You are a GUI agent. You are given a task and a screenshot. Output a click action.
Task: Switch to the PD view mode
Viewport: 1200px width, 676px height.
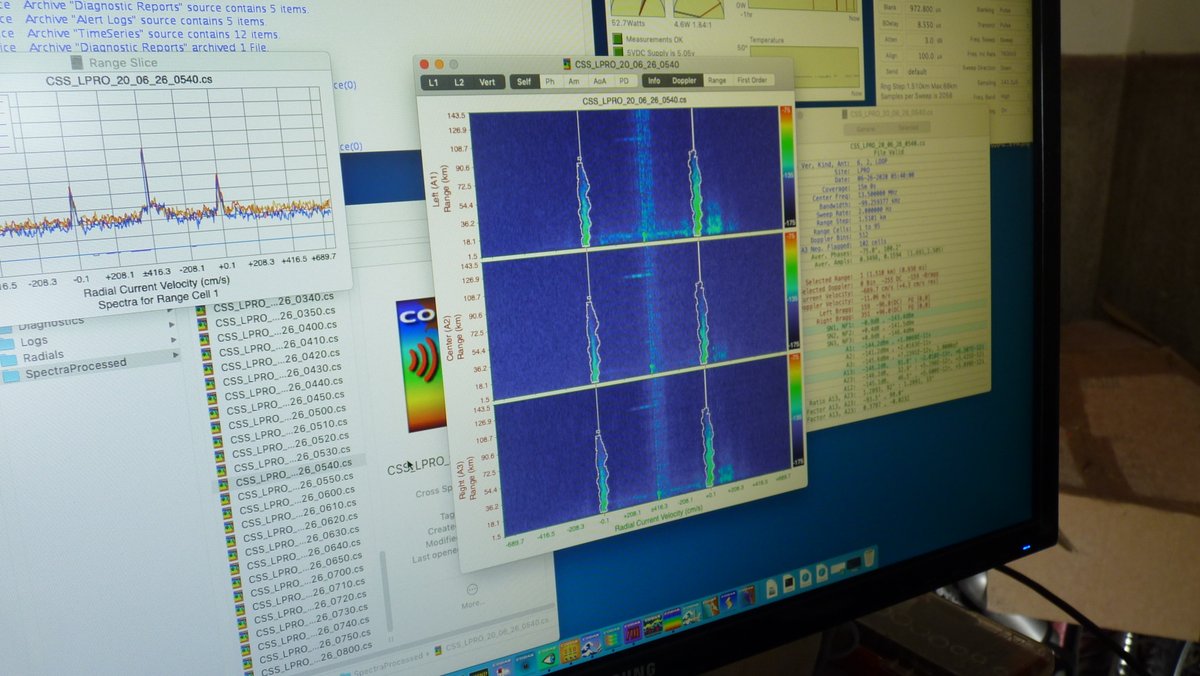point(624,81)
